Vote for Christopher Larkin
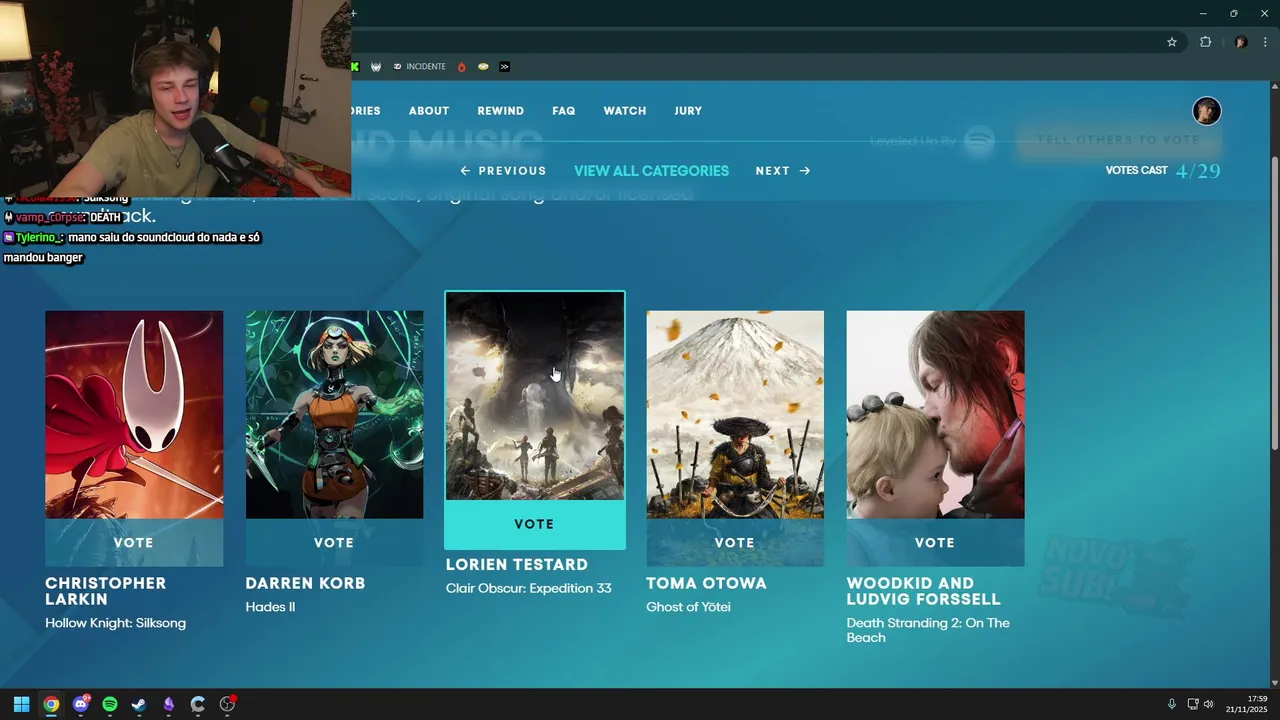Screen dimensions: 1280x720 [x=134, y=543]
